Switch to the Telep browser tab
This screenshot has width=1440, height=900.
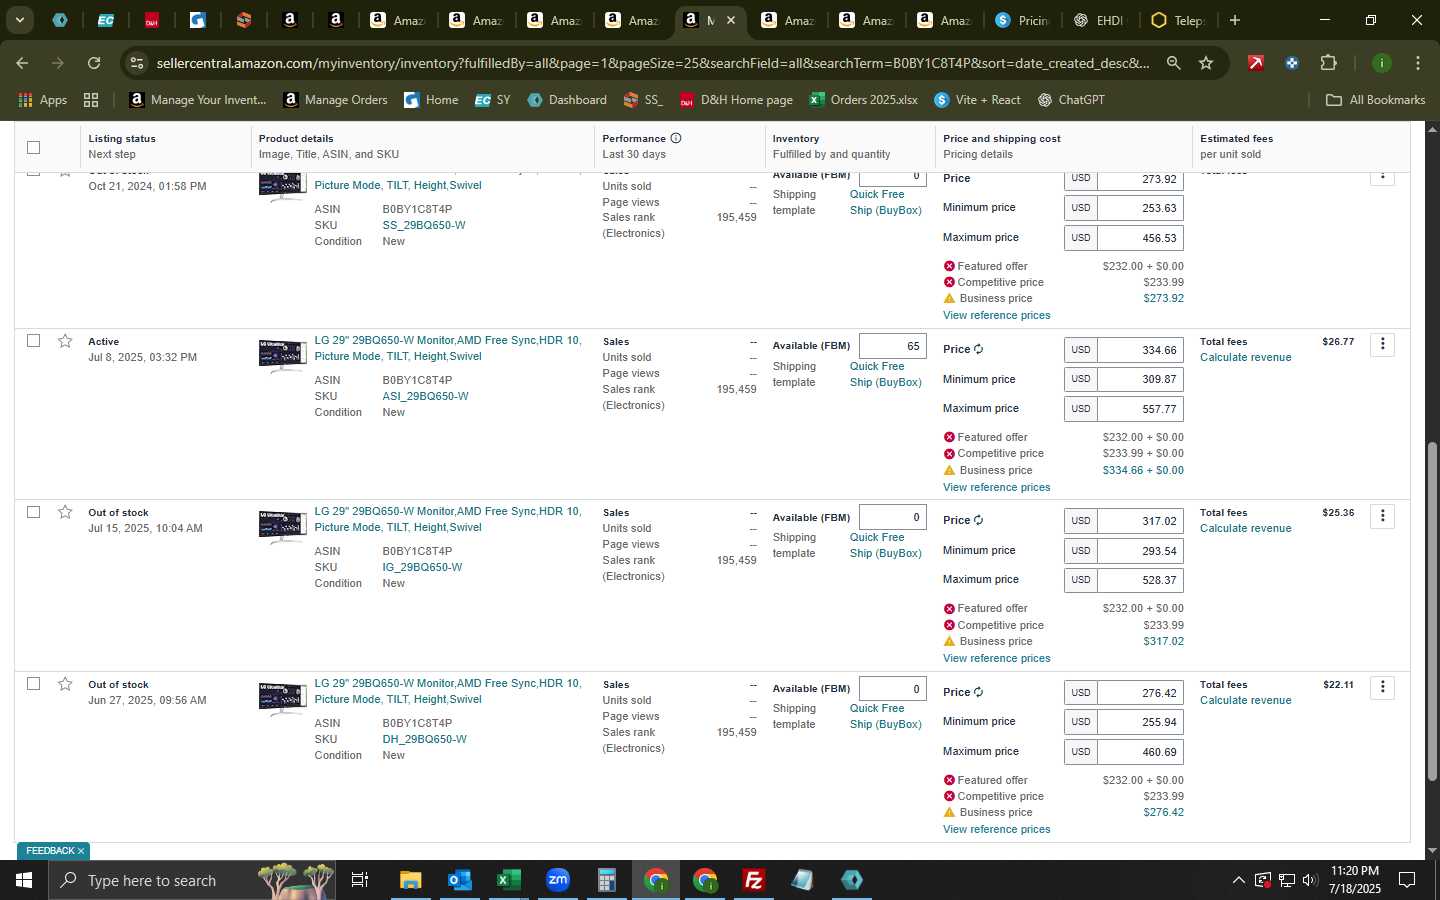point(1177,20)
